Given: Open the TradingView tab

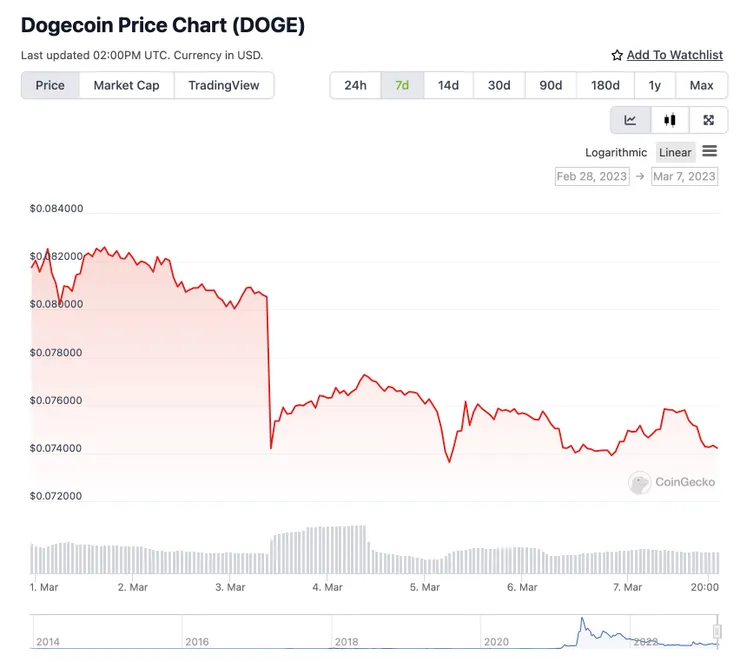Looking at the screenshot, I should click(x=224, y=85).
